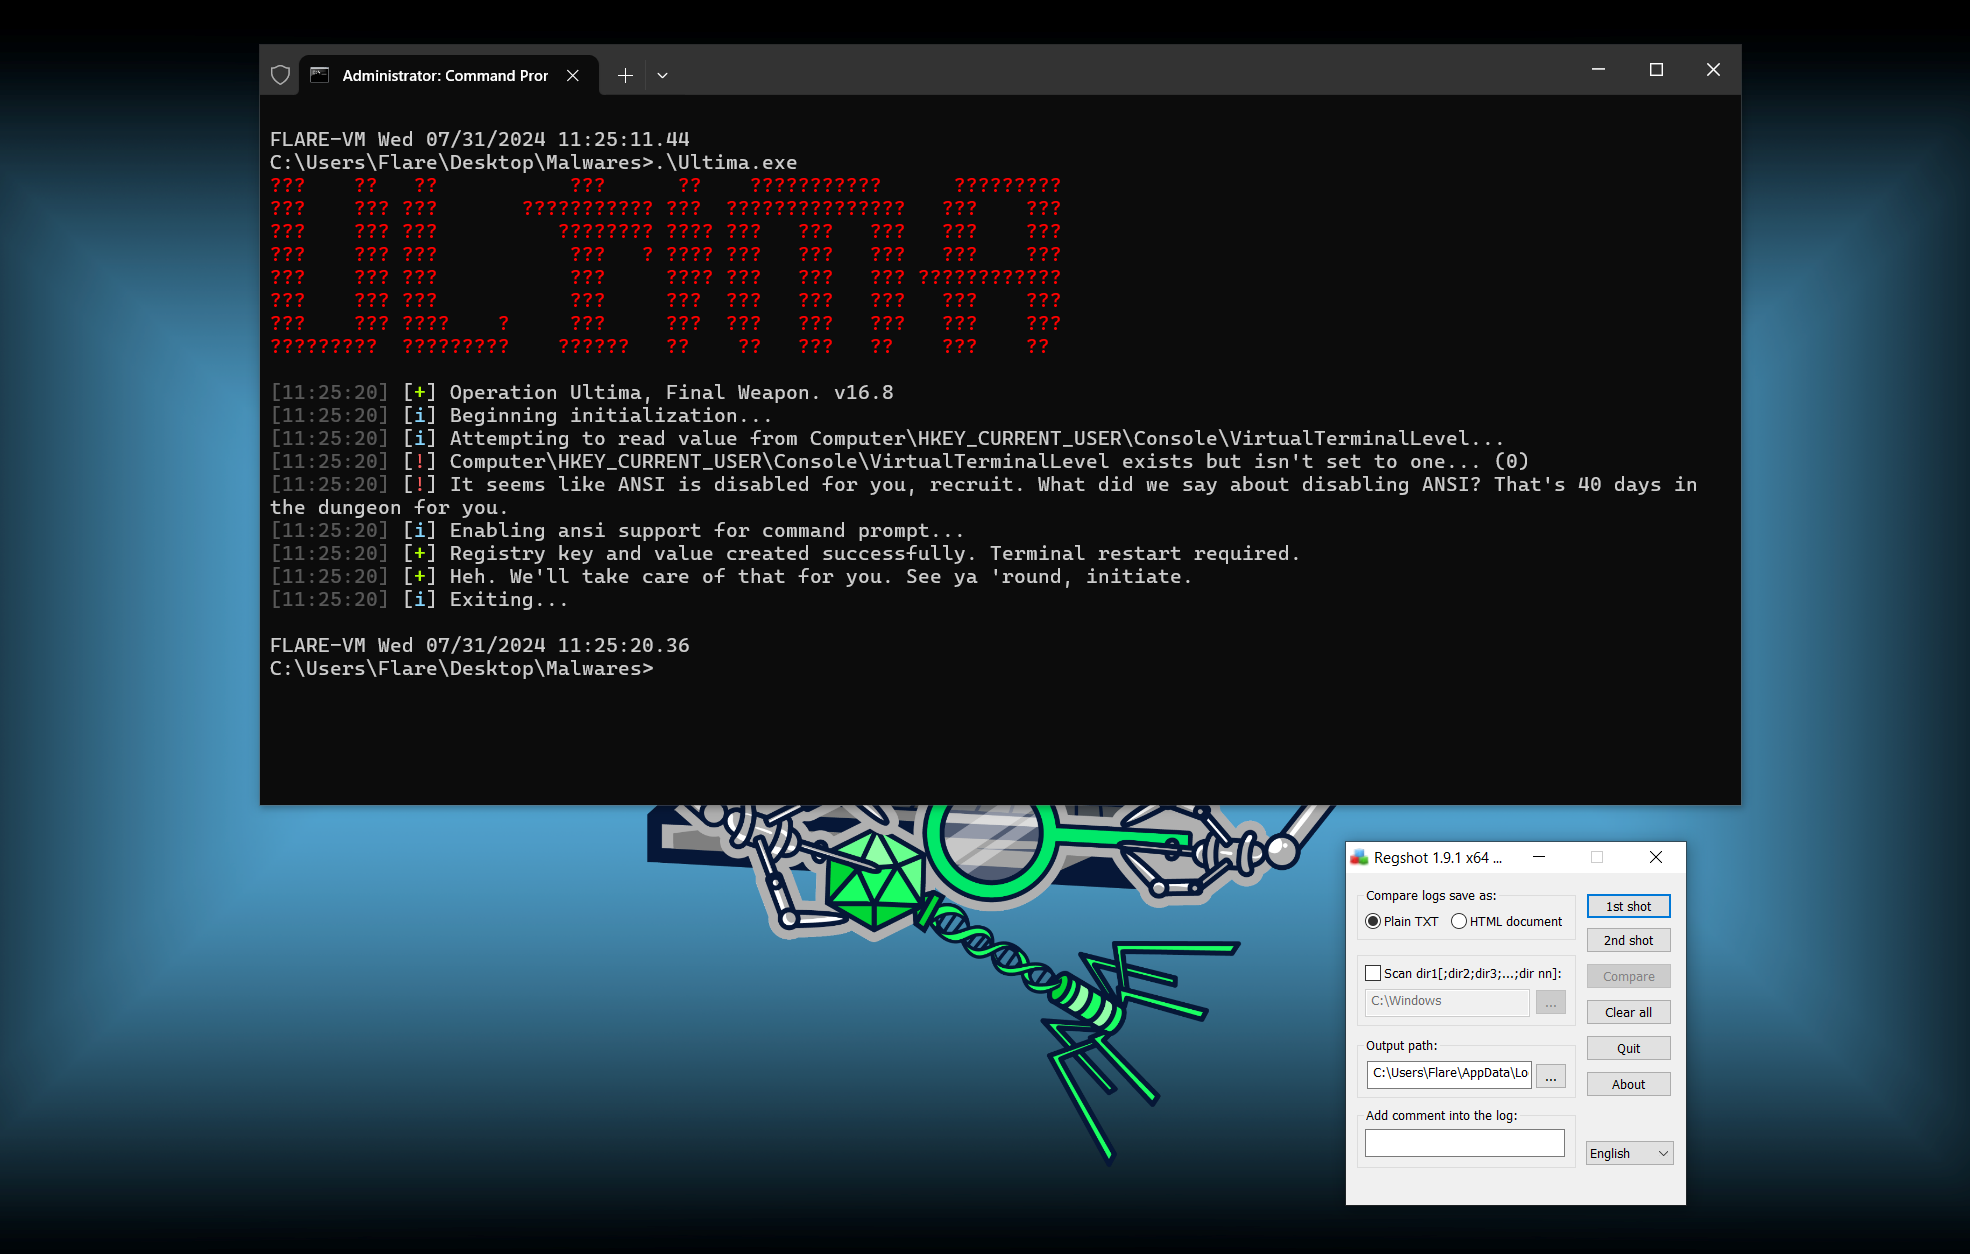The width and height of the screenshot is (1970, 1254).
Task: Click the Regshot 1.9.1 x64 window title
Action: 1437,857
